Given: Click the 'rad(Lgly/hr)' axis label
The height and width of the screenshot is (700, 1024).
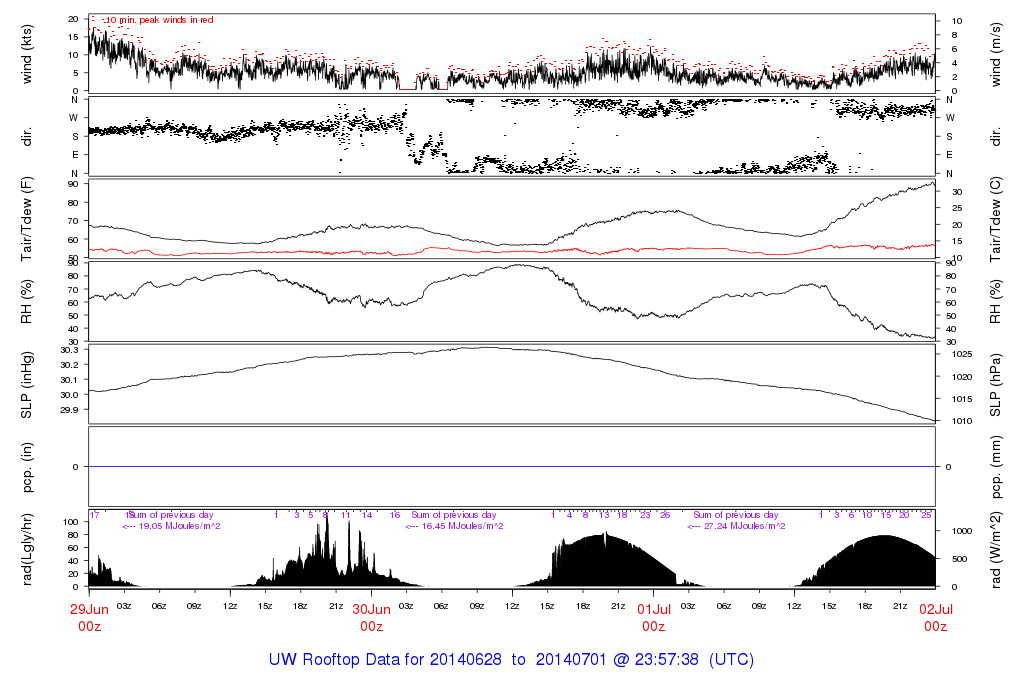Looking at the screenshot, I should point(27,547).
